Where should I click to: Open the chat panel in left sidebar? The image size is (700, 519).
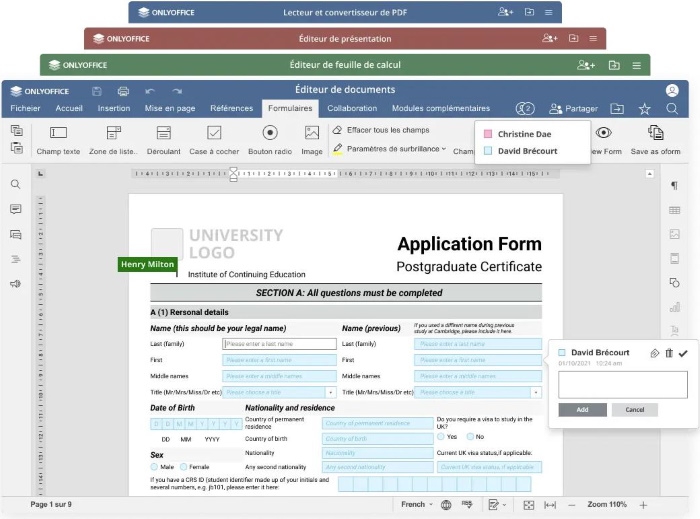point(16,234)
